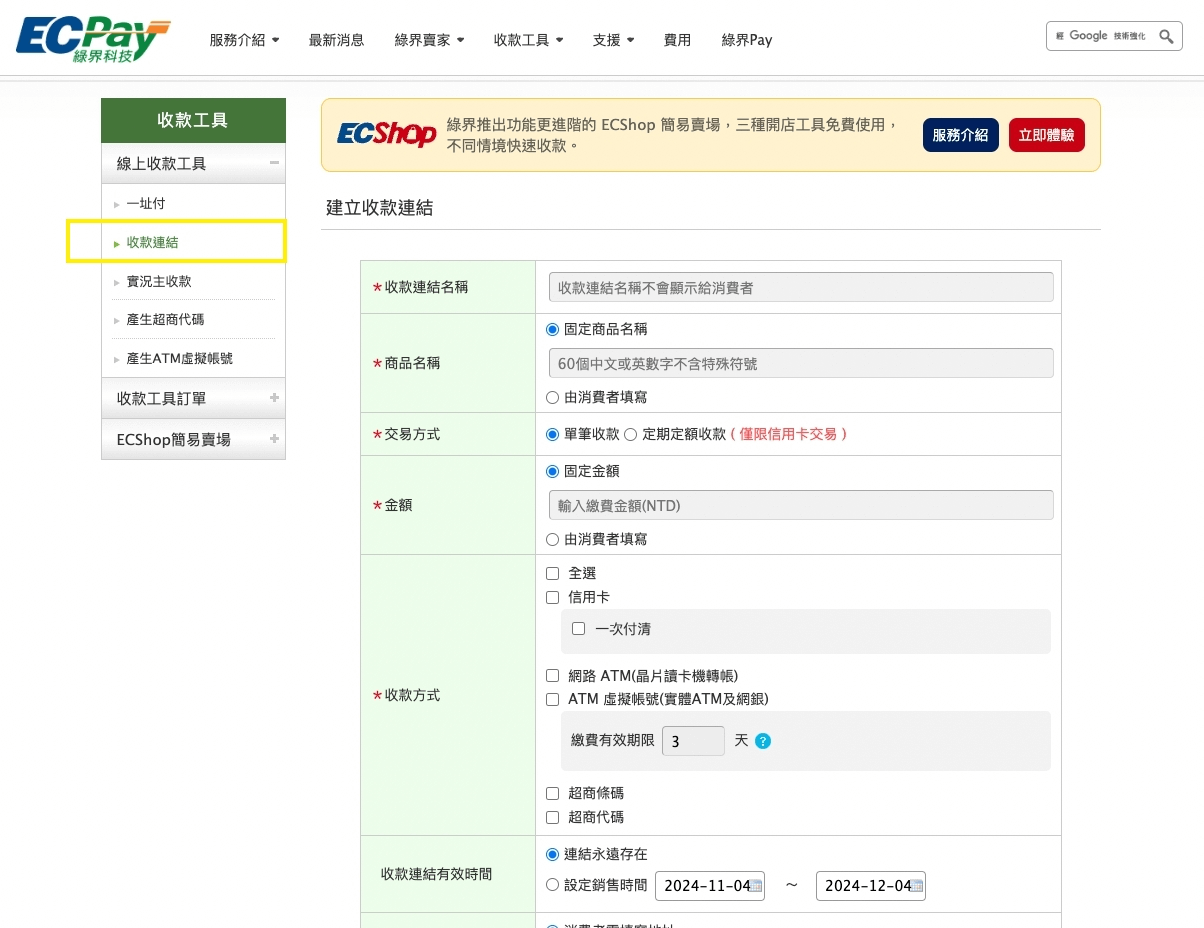Click the ECPay logo
Viewport: 1204px width, 928px height.
pyautogui.click(x=93, y=39)
